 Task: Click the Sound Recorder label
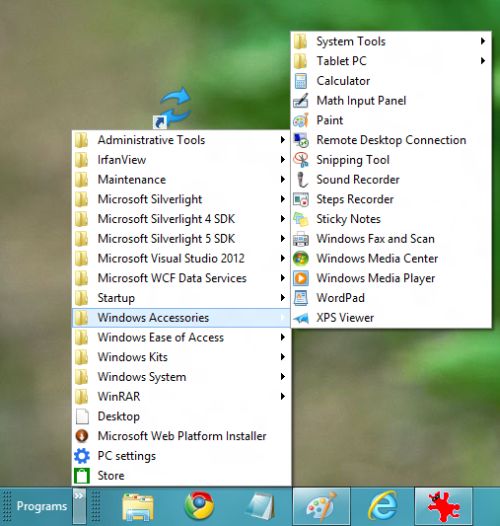[358, 179]
